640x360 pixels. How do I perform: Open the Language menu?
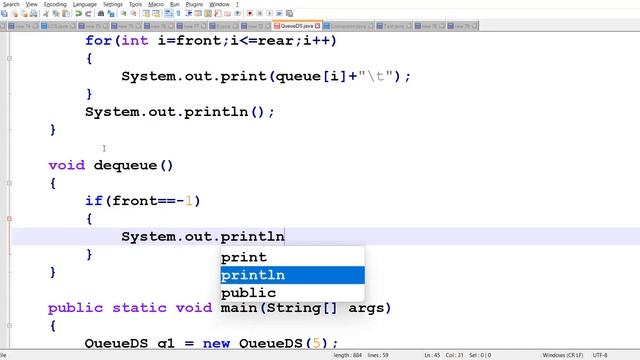84,4
